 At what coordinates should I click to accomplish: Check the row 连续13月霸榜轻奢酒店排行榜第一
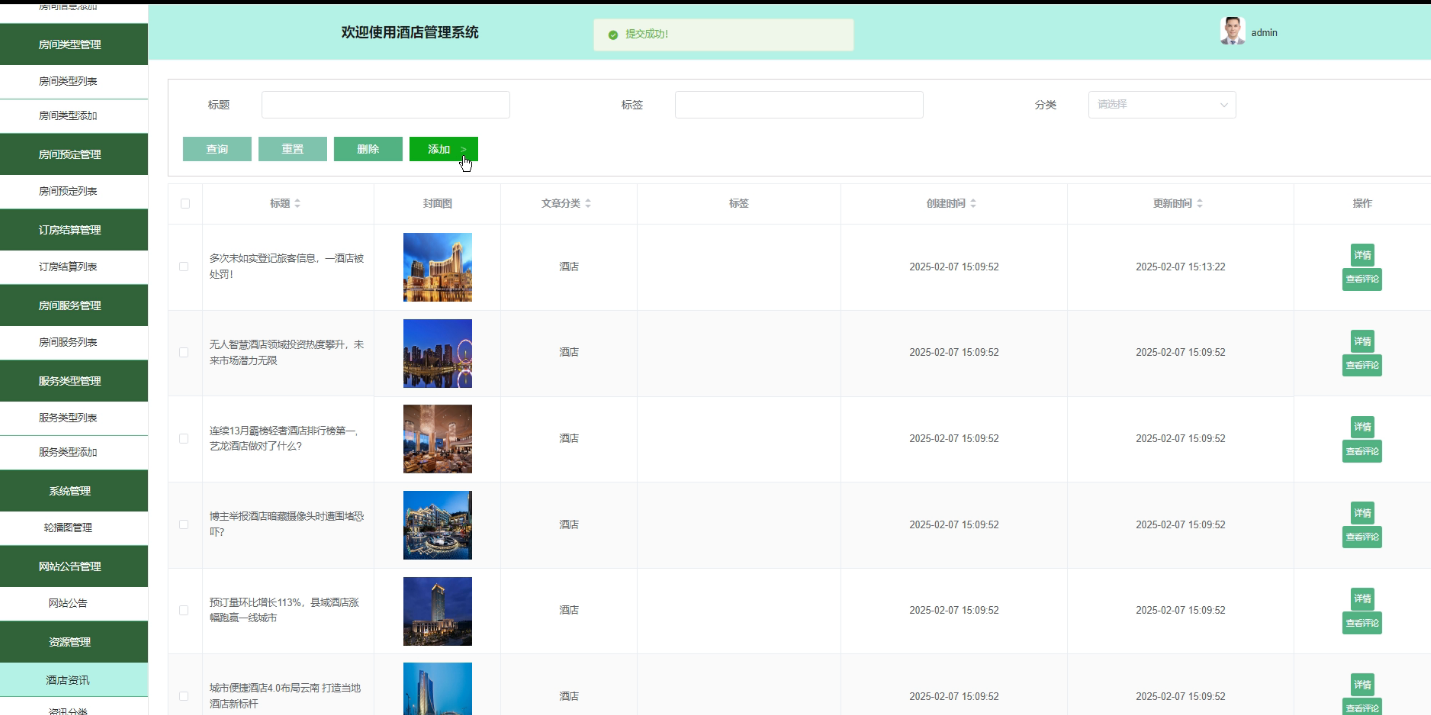[183, 439]
